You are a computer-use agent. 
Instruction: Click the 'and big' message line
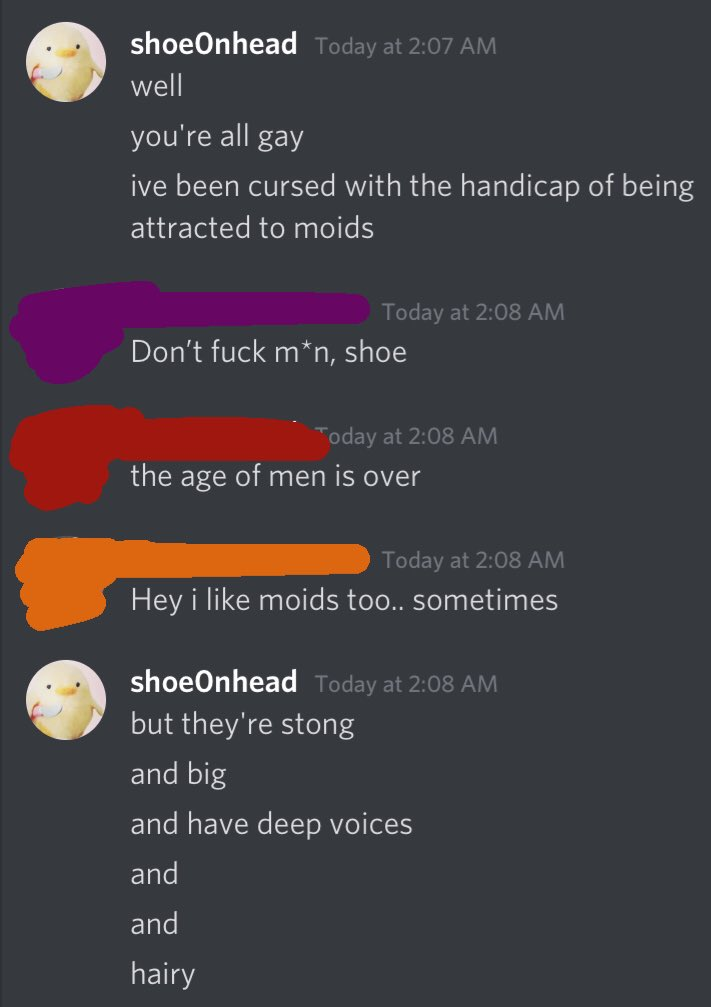click(x=179, y=775)
